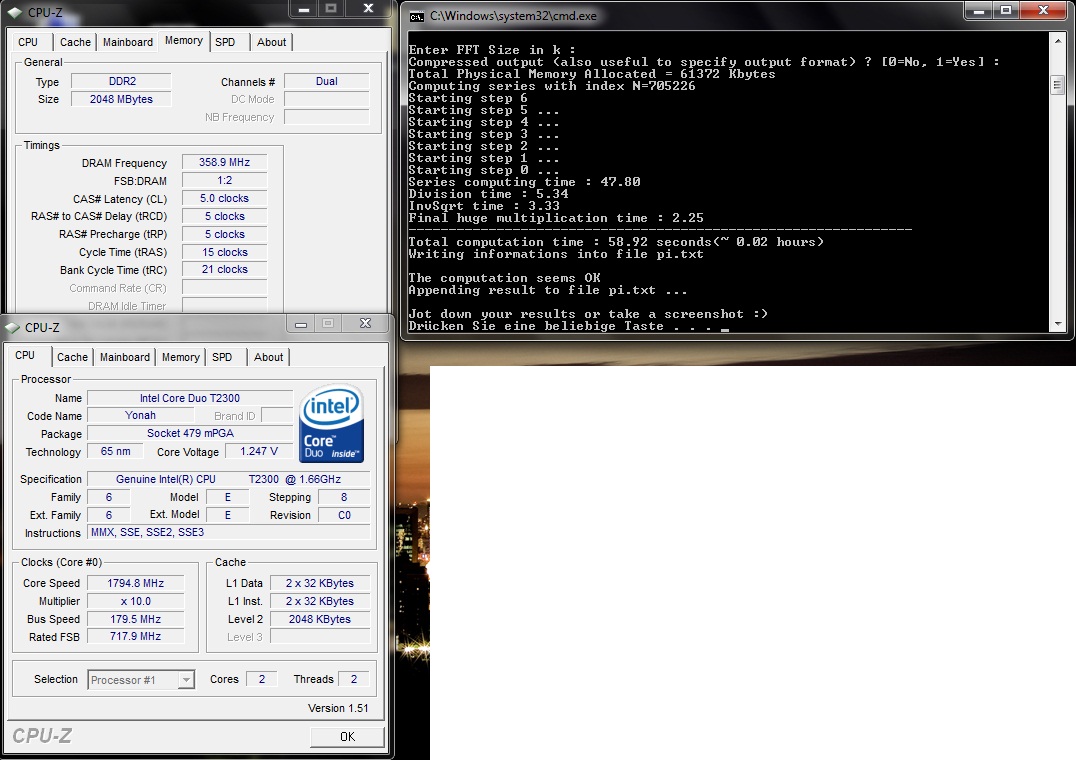Minimize the cmd.exe window
The height and width of the screenshot is (760, 1076).
[979, 10]
